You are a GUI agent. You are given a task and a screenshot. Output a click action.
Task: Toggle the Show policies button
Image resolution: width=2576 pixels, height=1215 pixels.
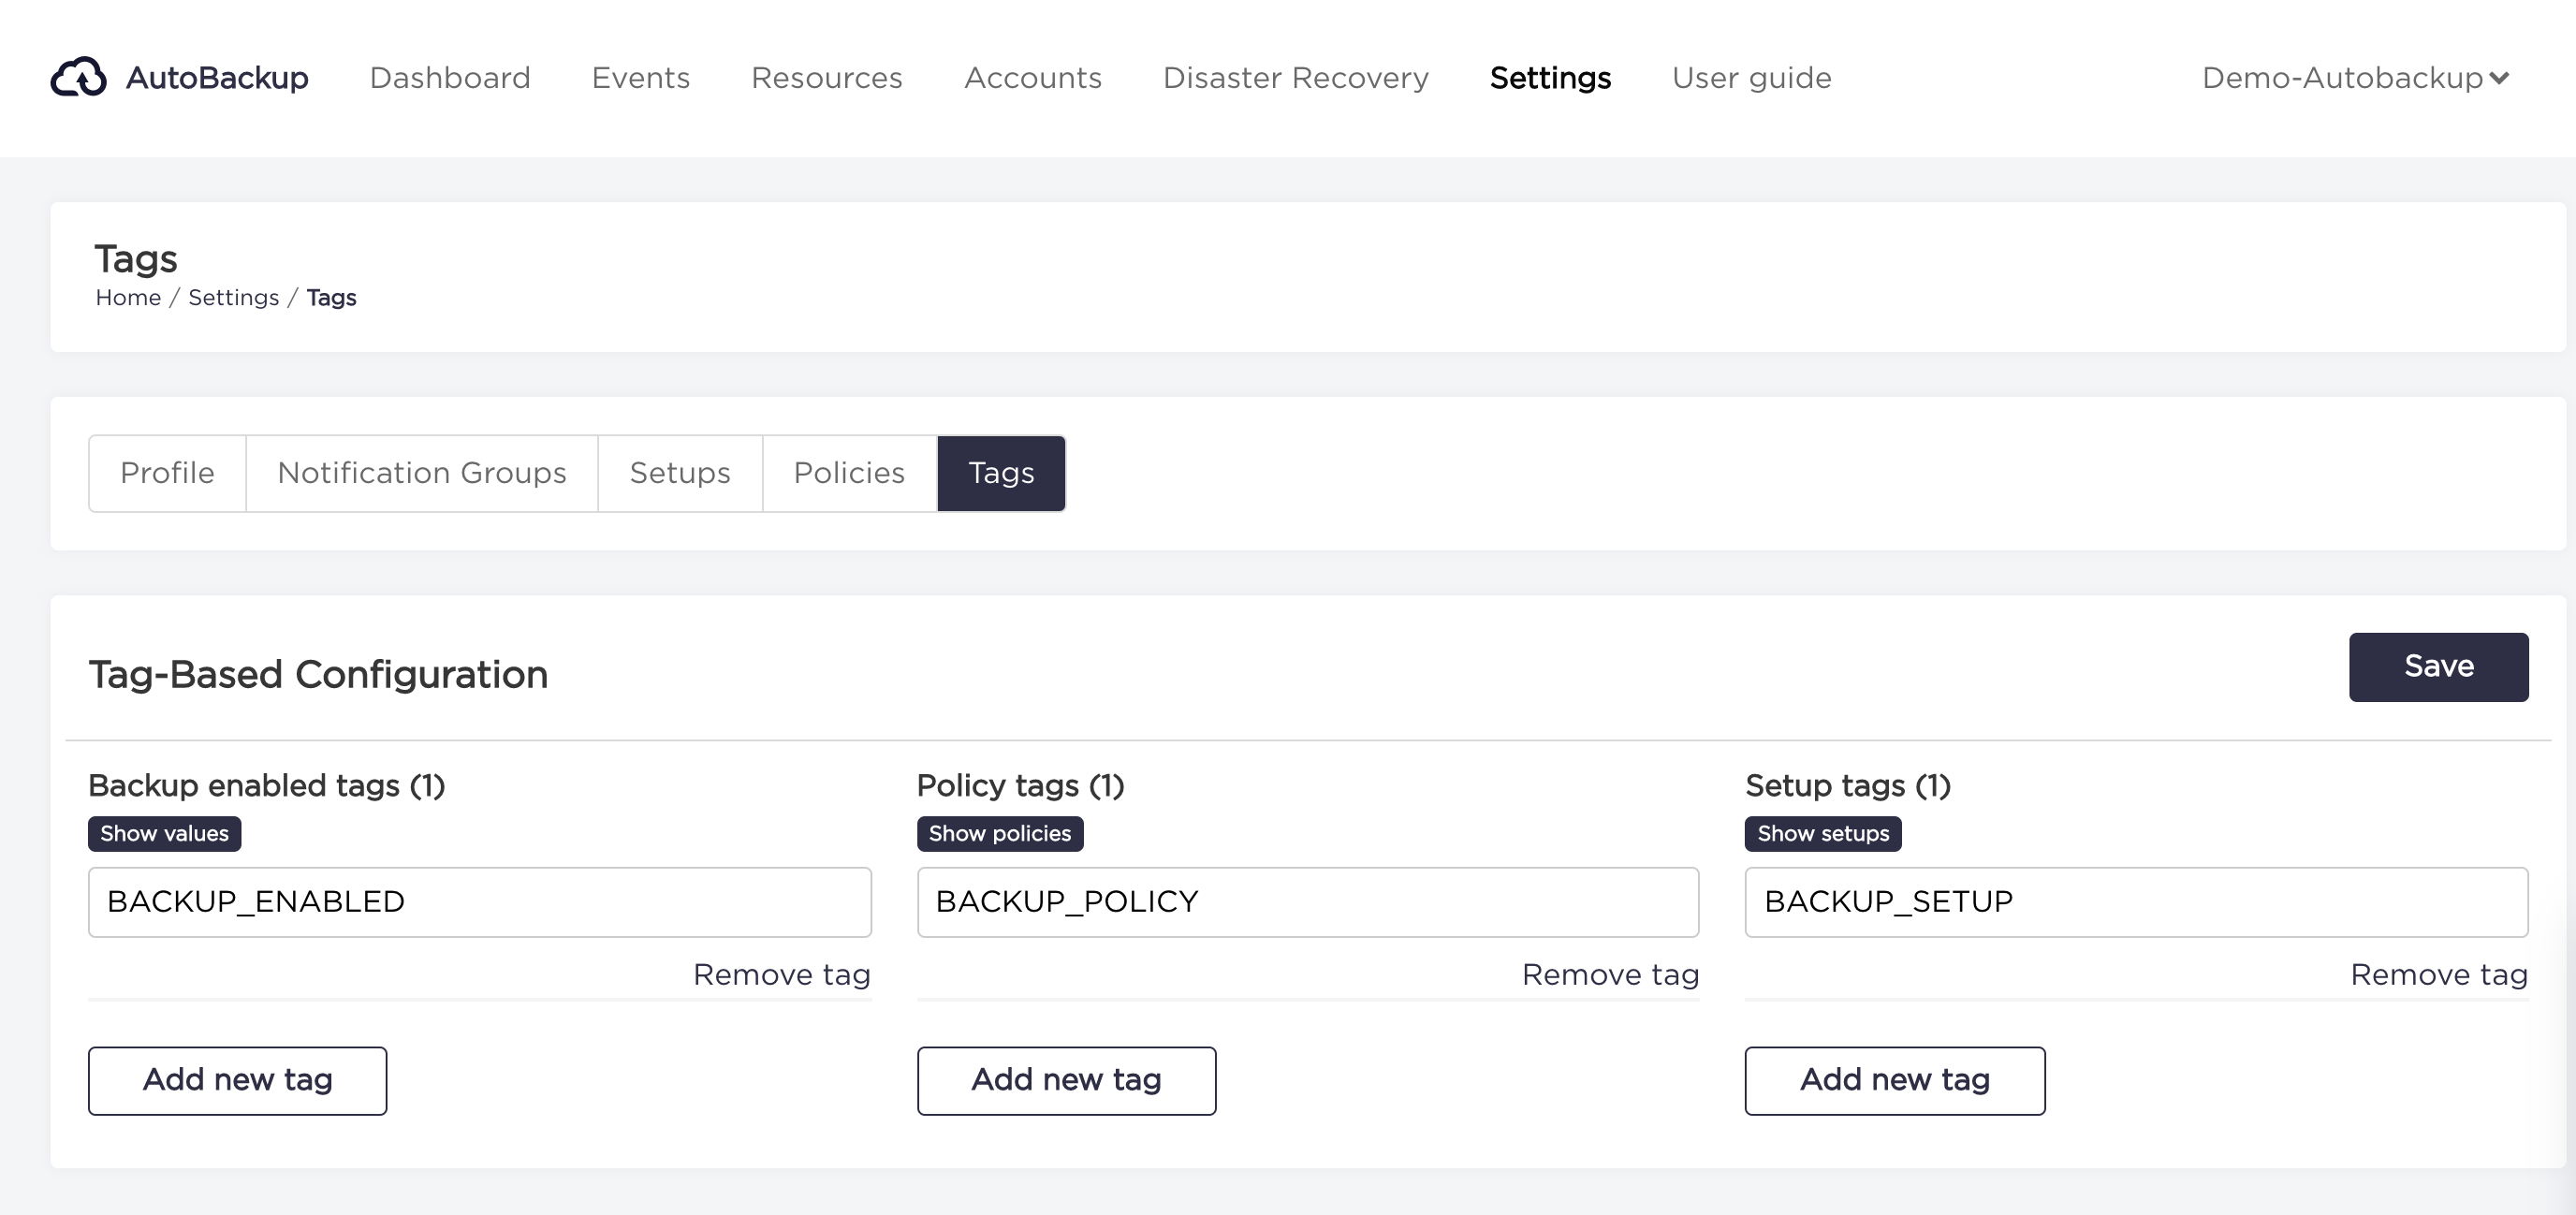click(999, 834)
